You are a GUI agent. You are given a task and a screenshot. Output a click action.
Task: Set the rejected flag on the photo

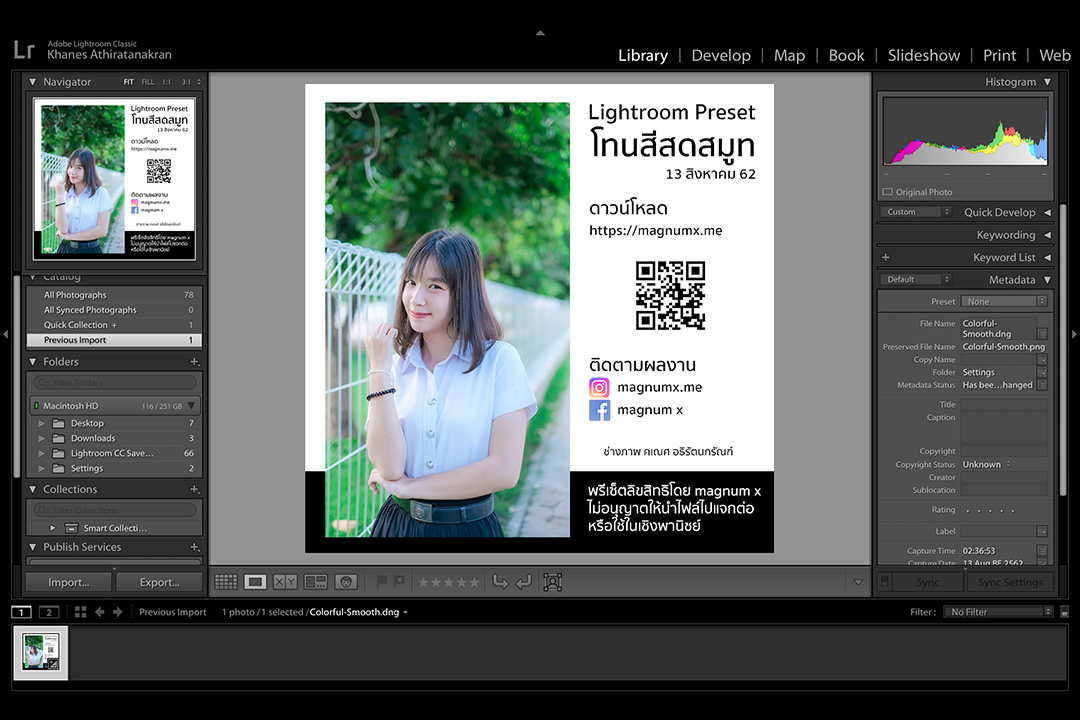pos(399,582)
